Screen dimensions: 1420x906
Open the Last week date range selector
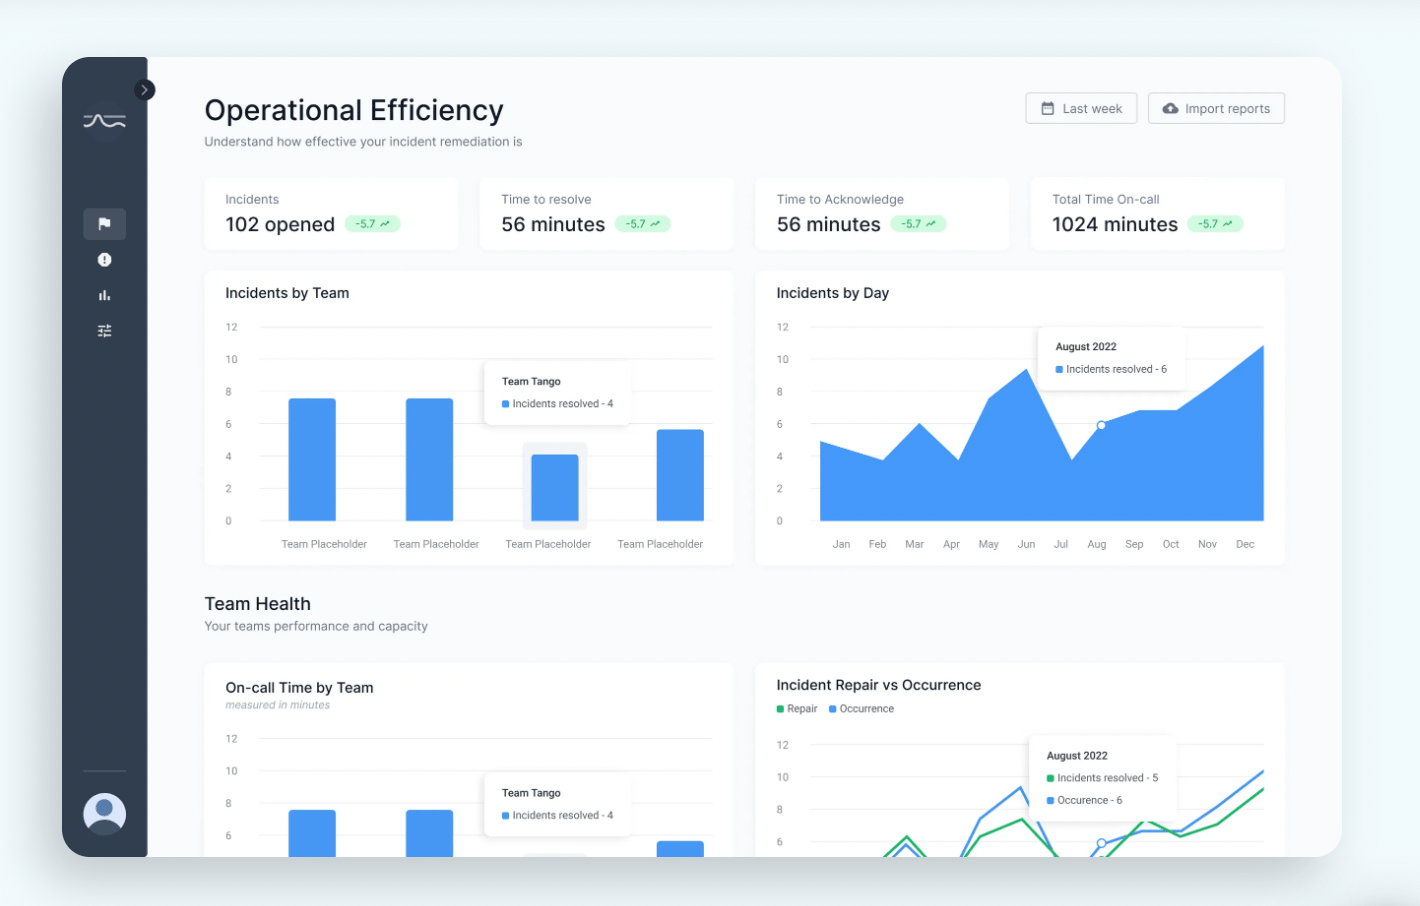(1081, 108)
